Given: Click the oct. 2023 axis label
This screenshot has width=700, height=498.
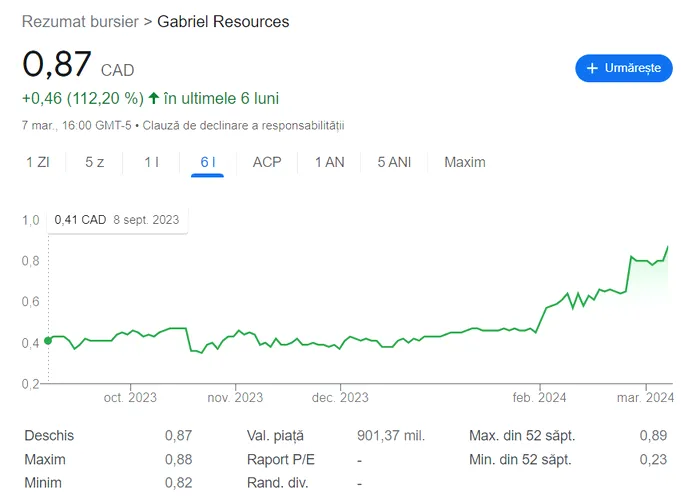Looking at the screenshot, I should [130, 397].
